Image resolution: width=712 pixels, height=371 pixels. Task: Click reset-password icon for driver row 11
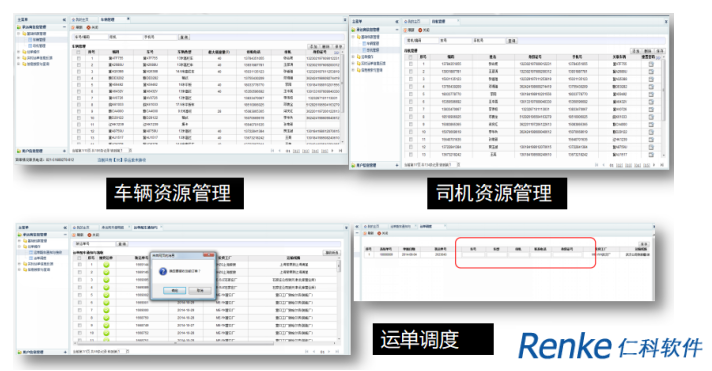651,139
